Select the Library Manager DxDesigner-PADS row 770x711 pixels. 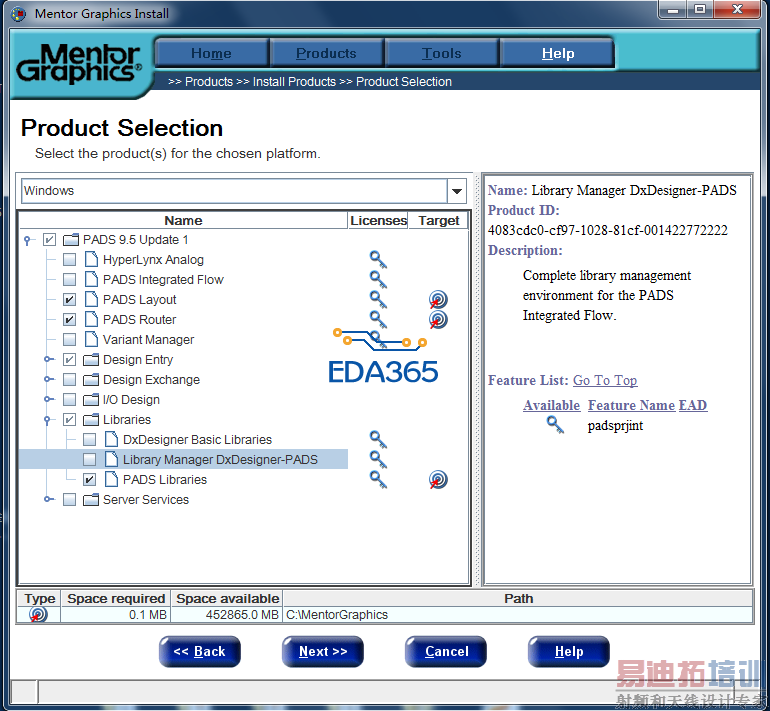(x=183, y=460)
